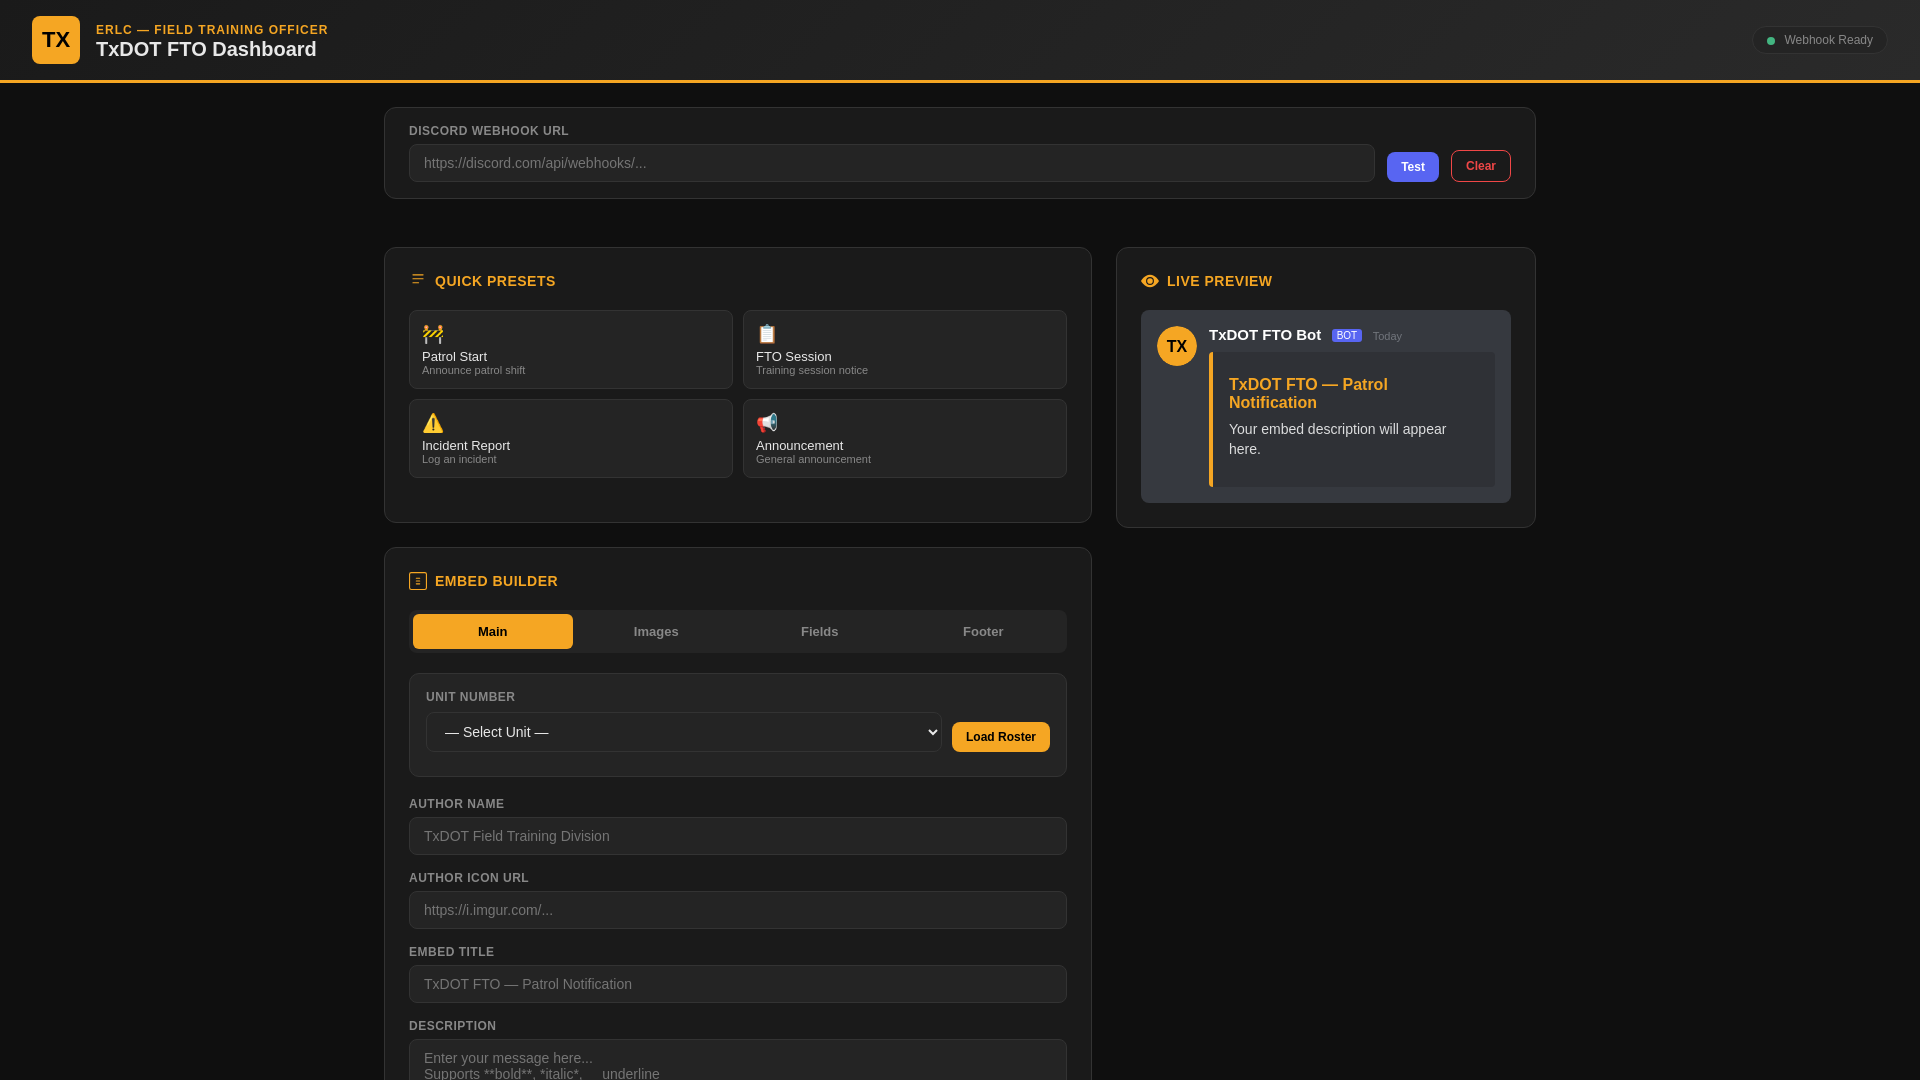The width and height of the screenshot is (1920, 1080).
Task: Click 'Your embed description will appear here' text
Action: tap(1337, 439)
